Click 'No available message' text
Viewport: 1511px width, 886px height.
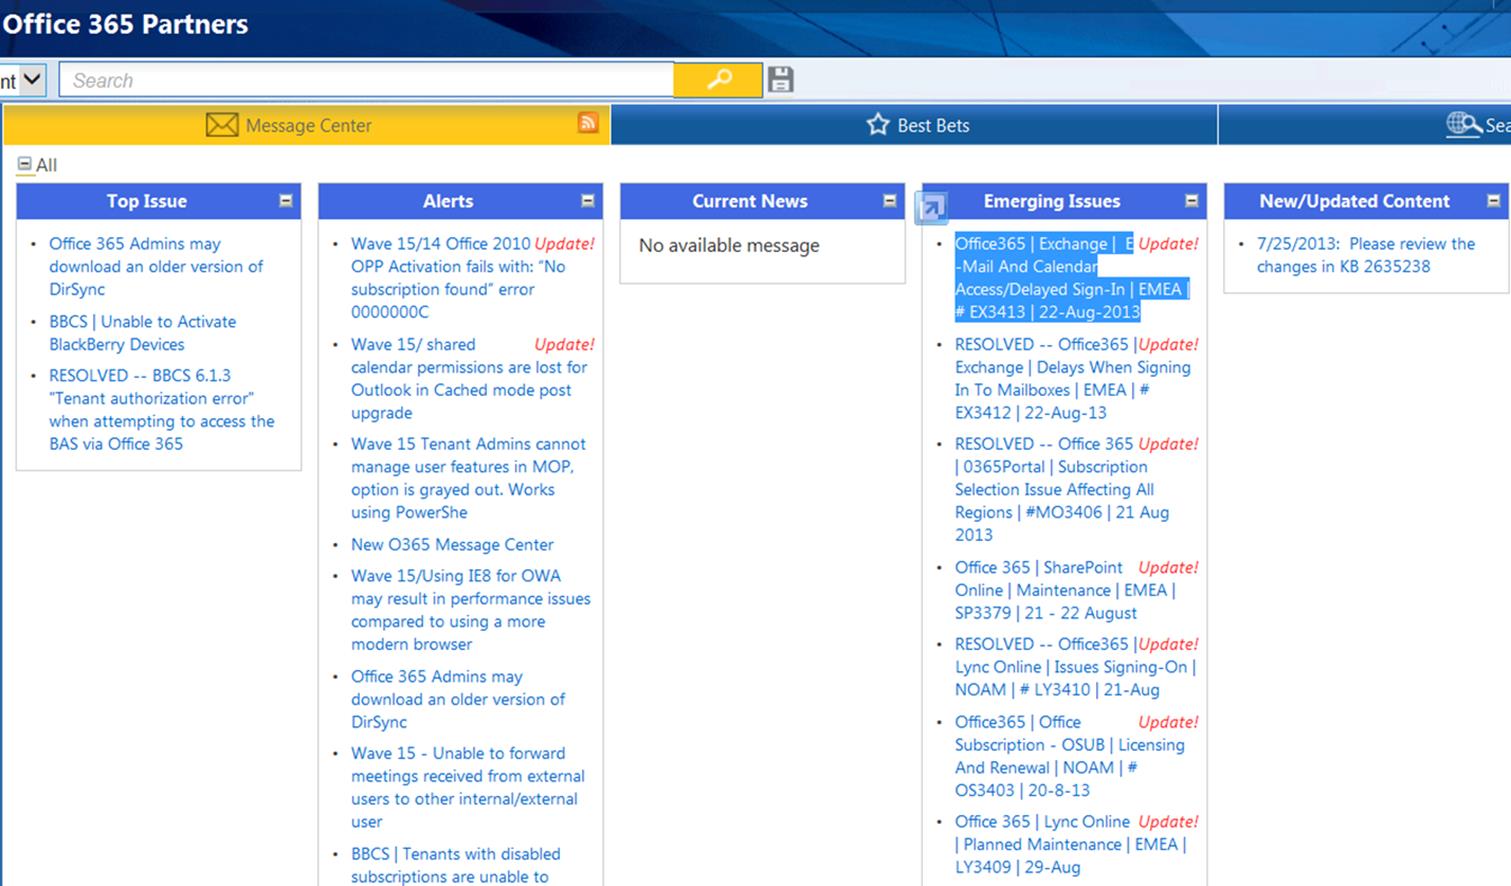tap(729, 245)
